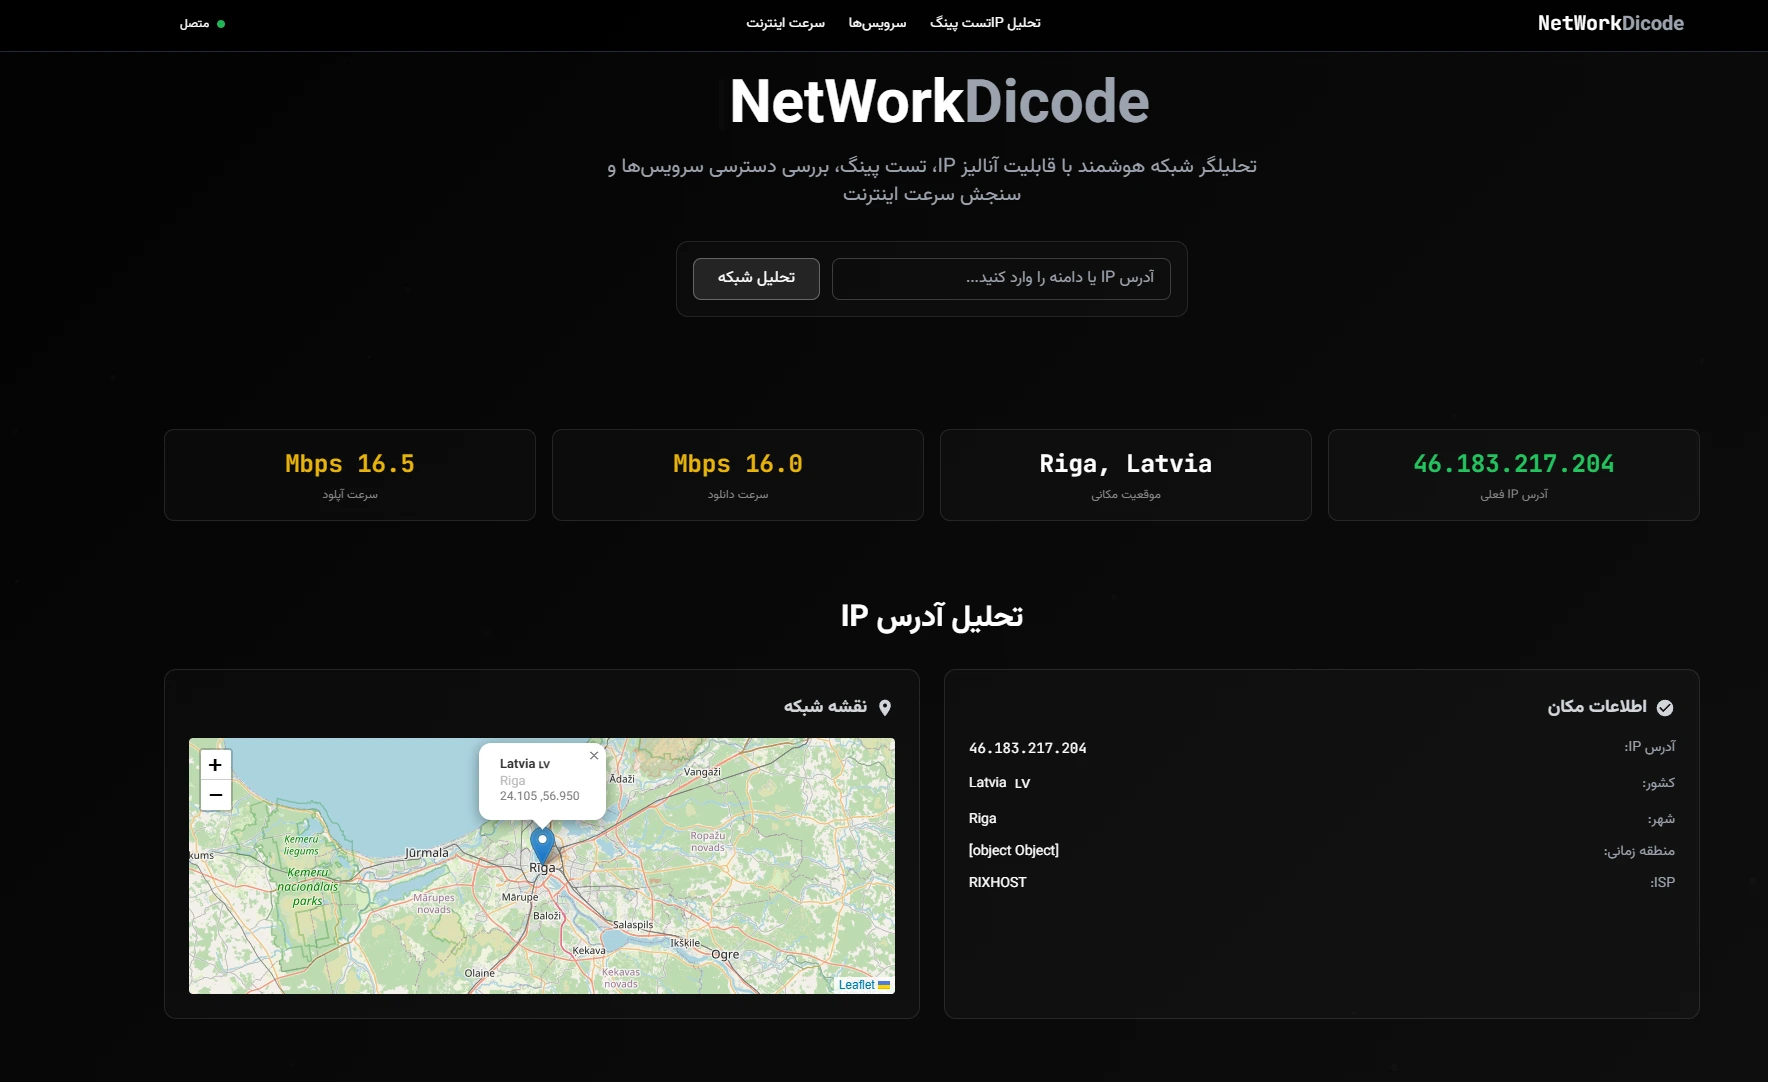Viewport: 1768px width, 1082px height.
Task: Click the Riga, Latvia location card
Action: coord(1124,474)
